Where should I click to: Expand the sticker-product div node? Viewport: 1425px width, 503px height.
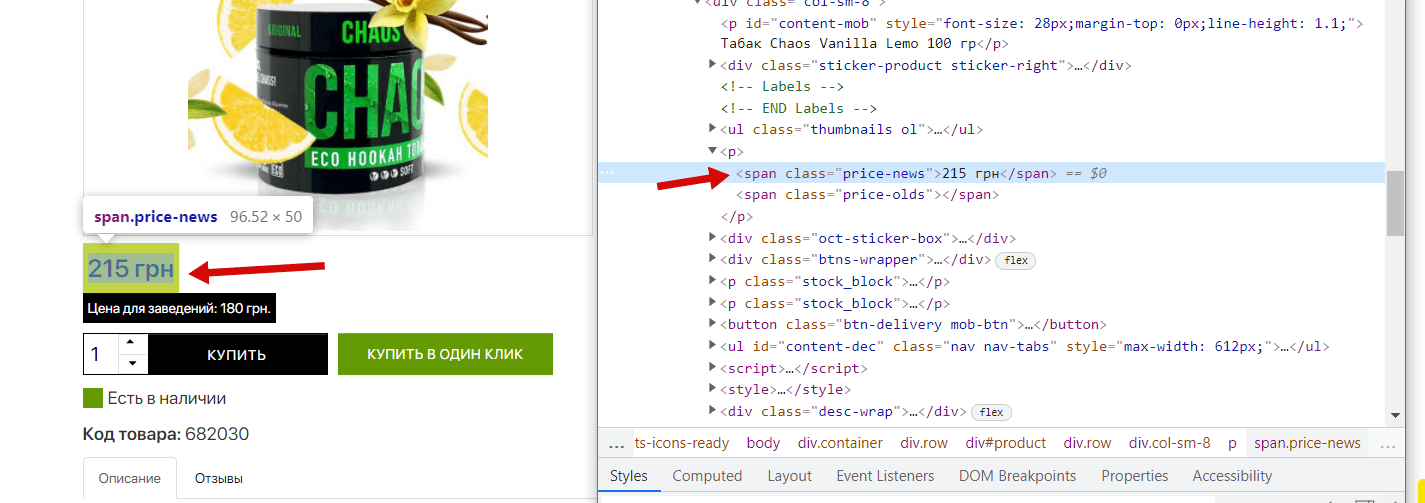pos(713,66)
